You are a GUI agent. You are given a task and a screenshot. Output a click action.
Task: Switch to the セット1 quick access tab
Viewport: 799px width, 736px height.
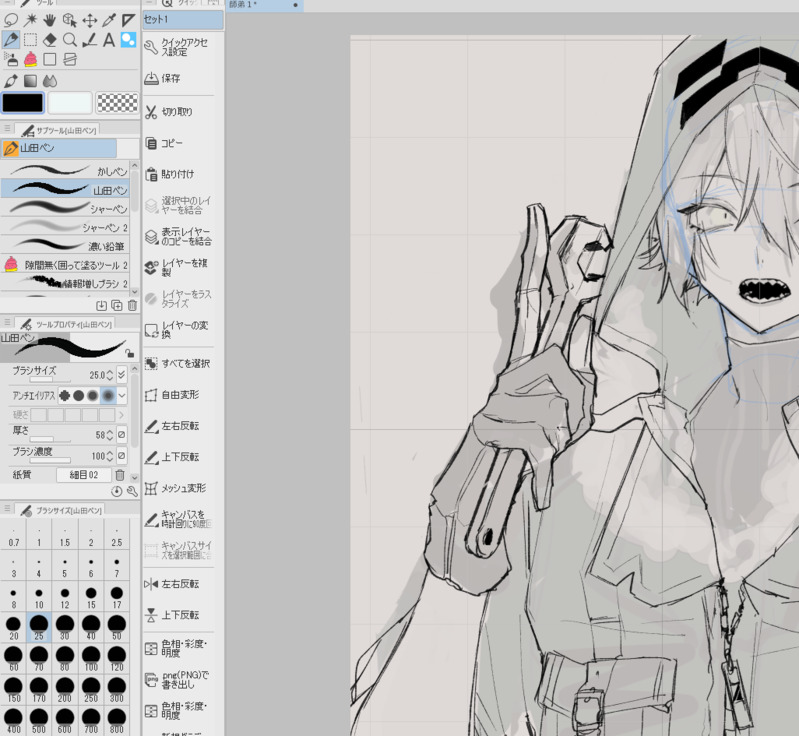[x=182, y=20]
